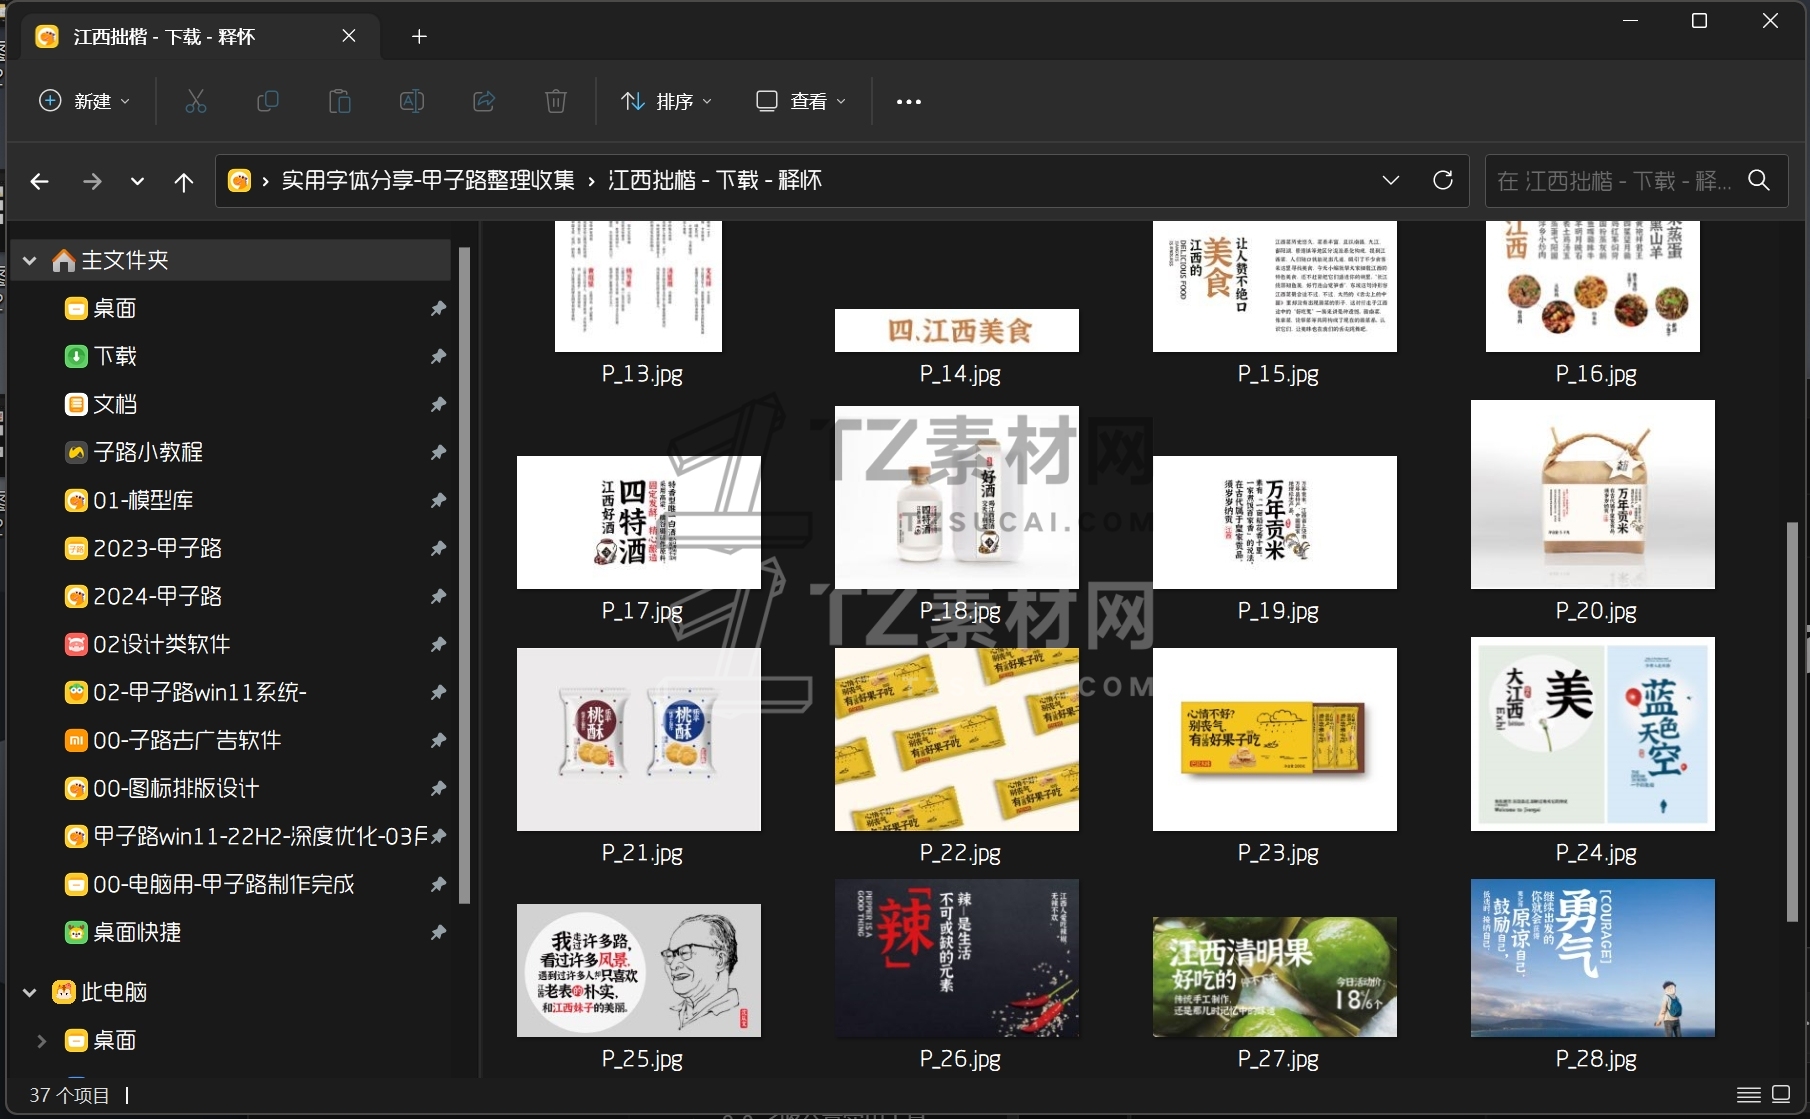Click the Paste clipboard icon
The width and height of the screenshot is (1810, 1119).
tap(340, 101)
